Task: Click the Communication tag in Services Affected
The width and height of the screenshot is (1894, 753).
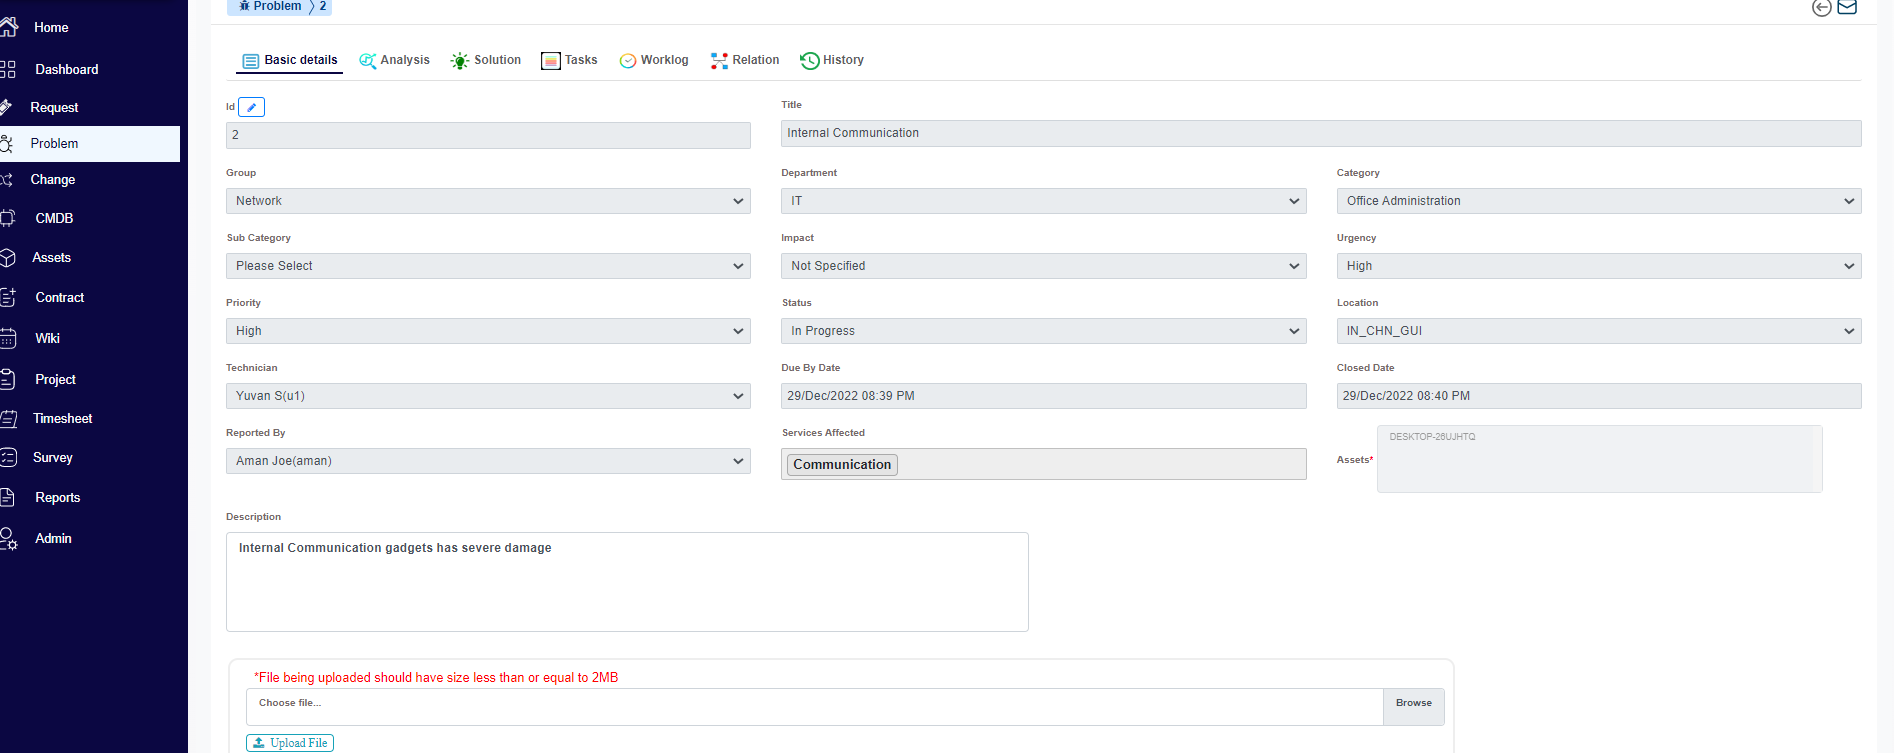Action: click(842, 465)
